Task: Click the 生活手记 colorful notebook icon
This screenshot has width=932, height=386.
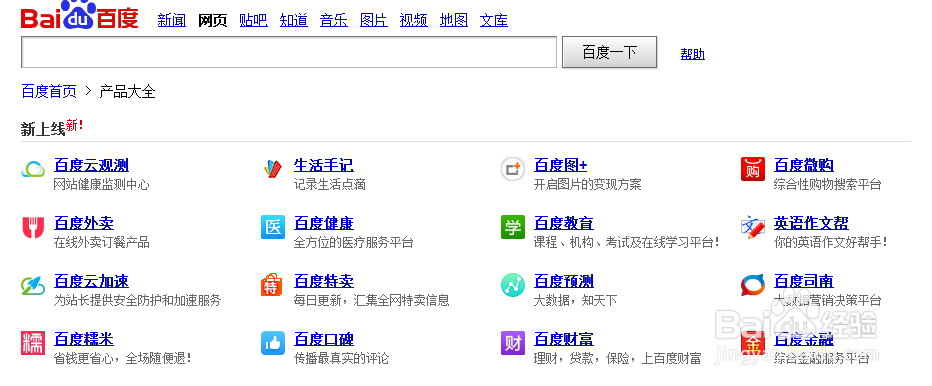Action: (273, 170)
